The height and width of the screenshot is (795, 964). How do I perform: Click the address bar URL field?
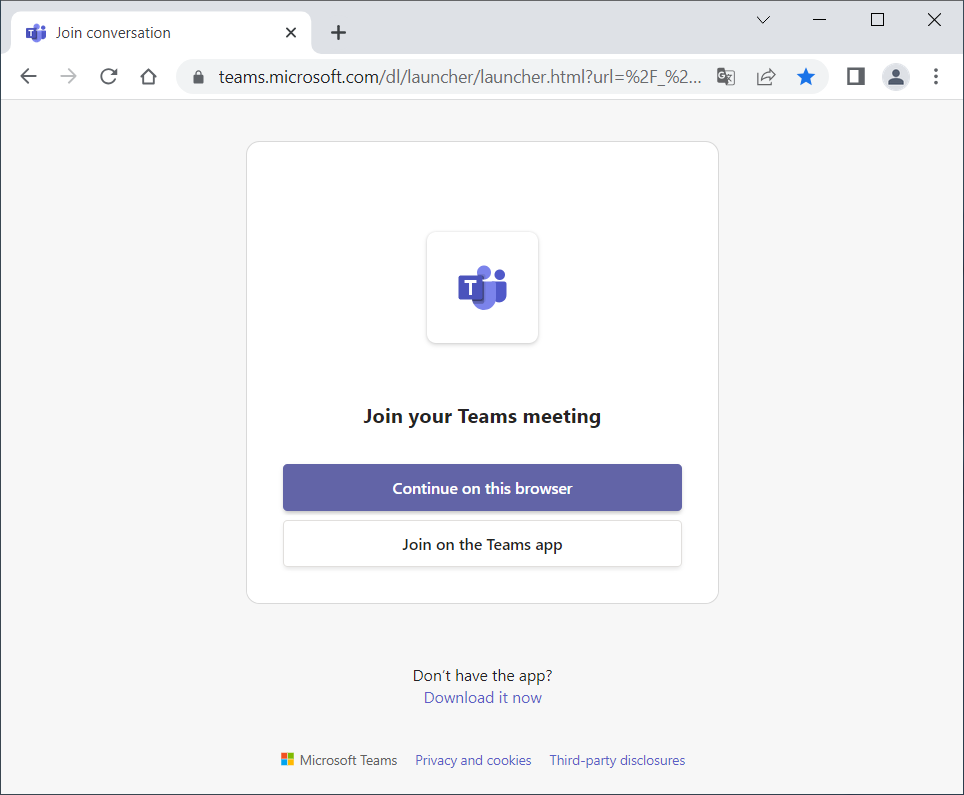[x=459, y=77]
